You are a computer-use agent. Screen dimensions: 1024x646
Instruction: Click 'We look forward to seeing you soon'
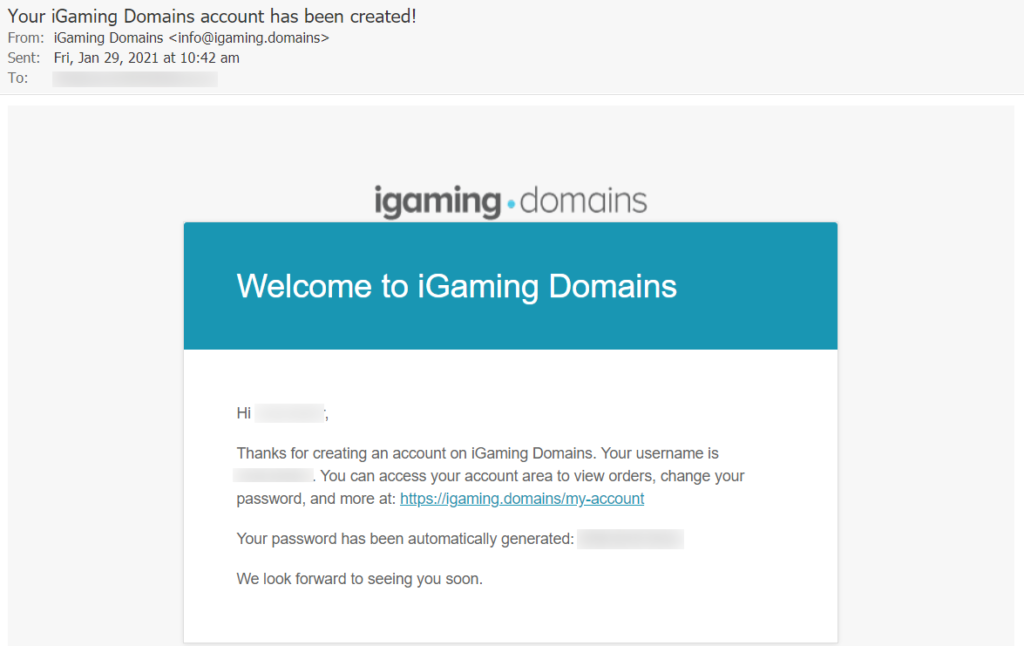[359, 579]
